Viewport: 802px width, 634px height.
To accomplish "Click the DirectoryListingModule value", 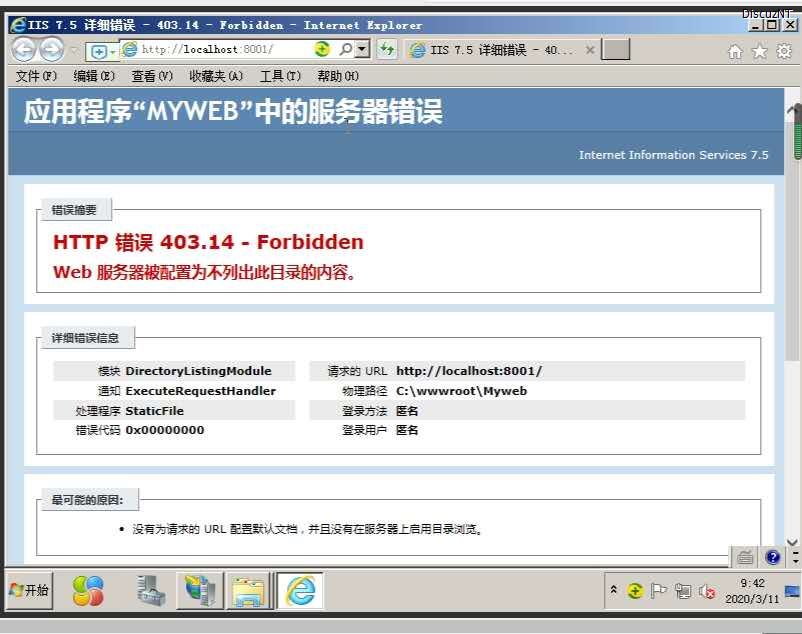I will pos(198,371).
